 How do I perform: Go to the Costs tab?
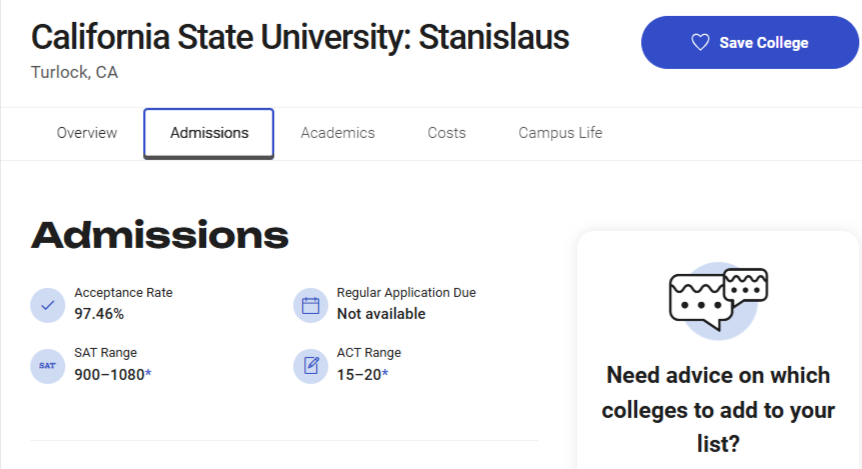[x=446, y=133]
